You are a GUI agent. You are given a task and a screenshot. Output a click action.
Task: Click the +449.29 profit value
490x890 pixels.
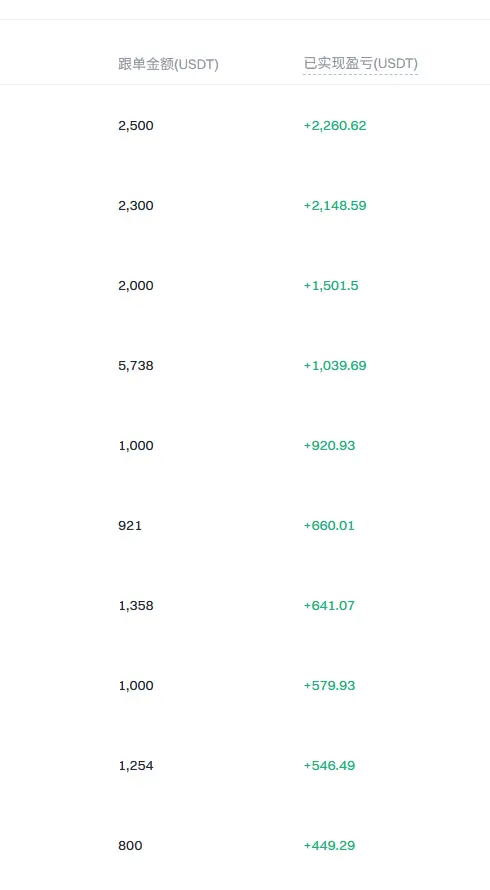tap(329, 846)
